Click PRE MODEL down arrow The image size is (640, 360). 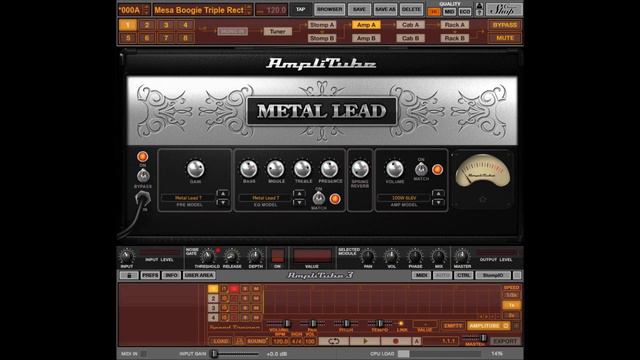pos(222,202)
